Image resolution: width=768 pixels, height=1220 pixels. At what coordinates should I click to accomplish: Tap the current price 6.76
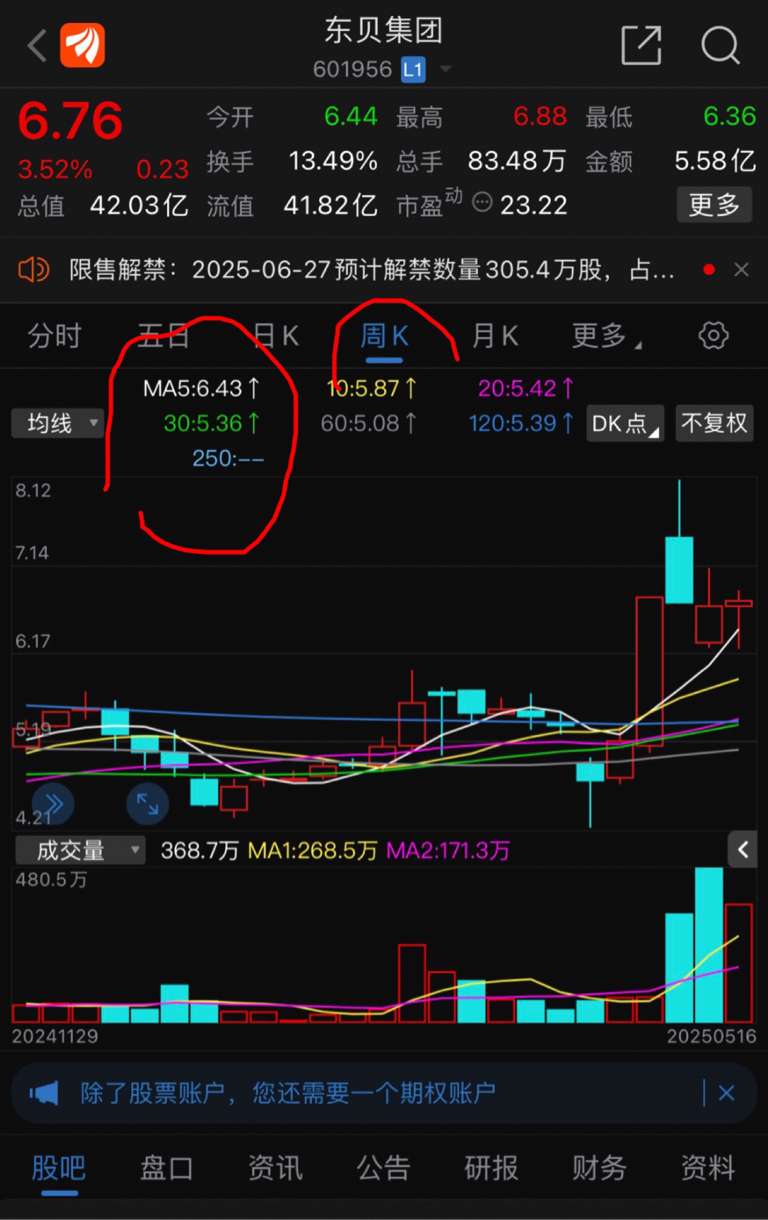pos(70,121)
